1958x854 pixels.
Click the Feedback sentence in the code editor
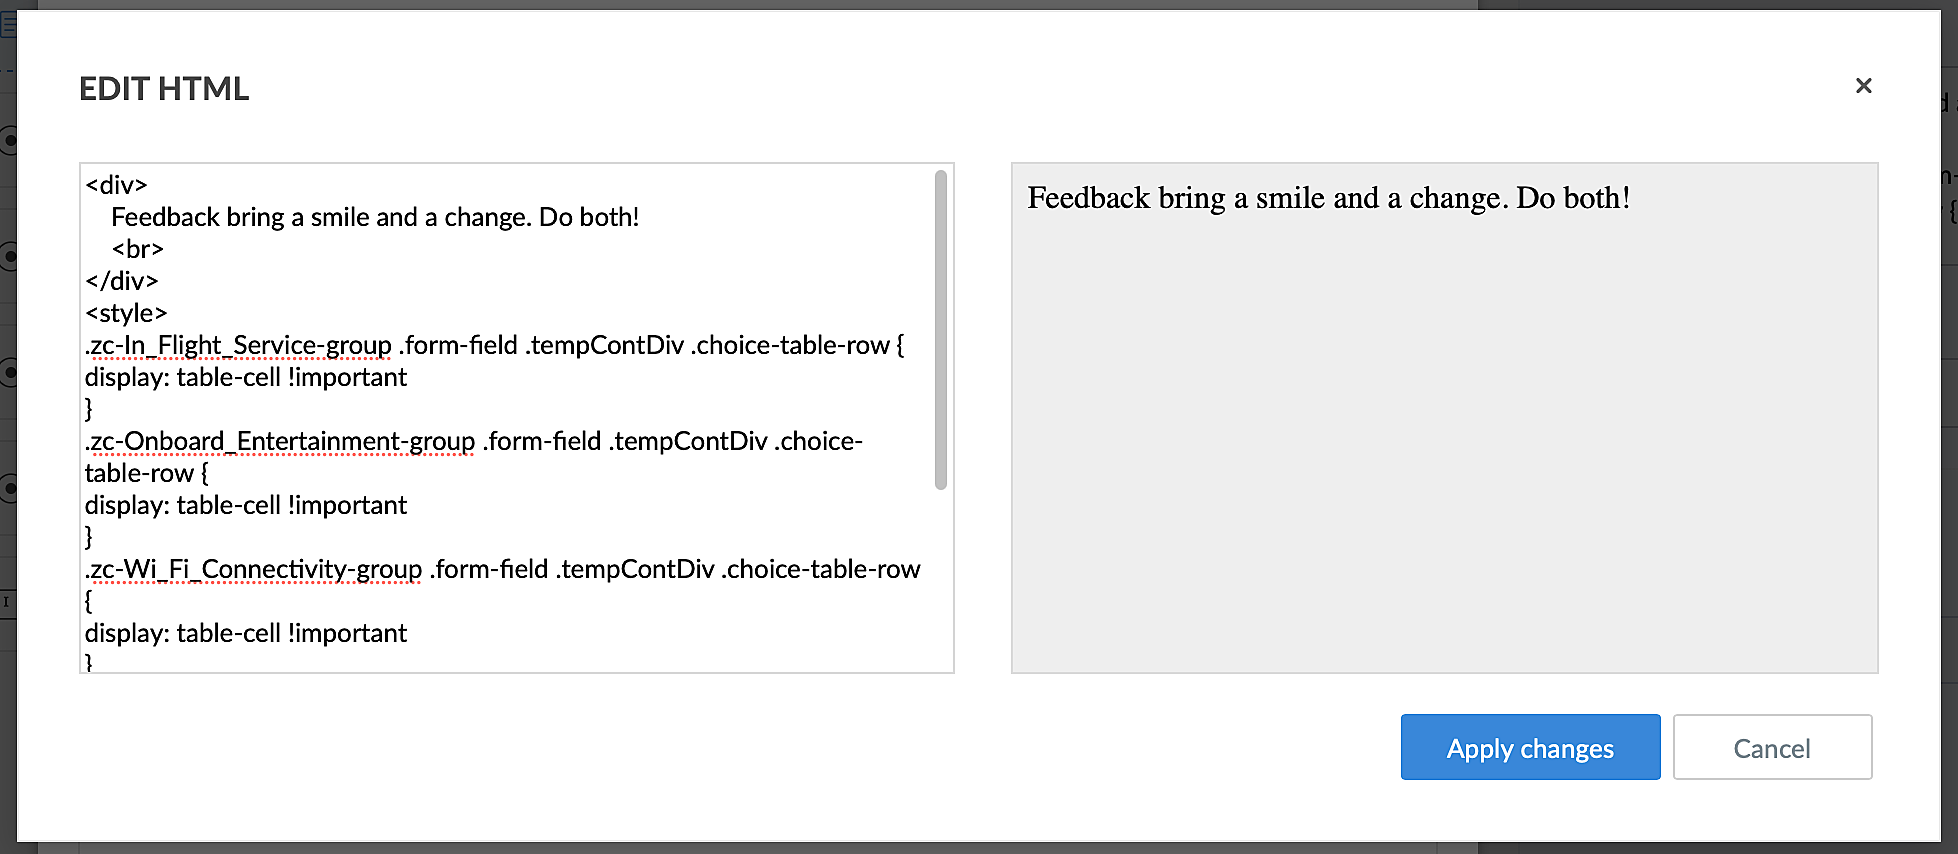coord(375,217)
